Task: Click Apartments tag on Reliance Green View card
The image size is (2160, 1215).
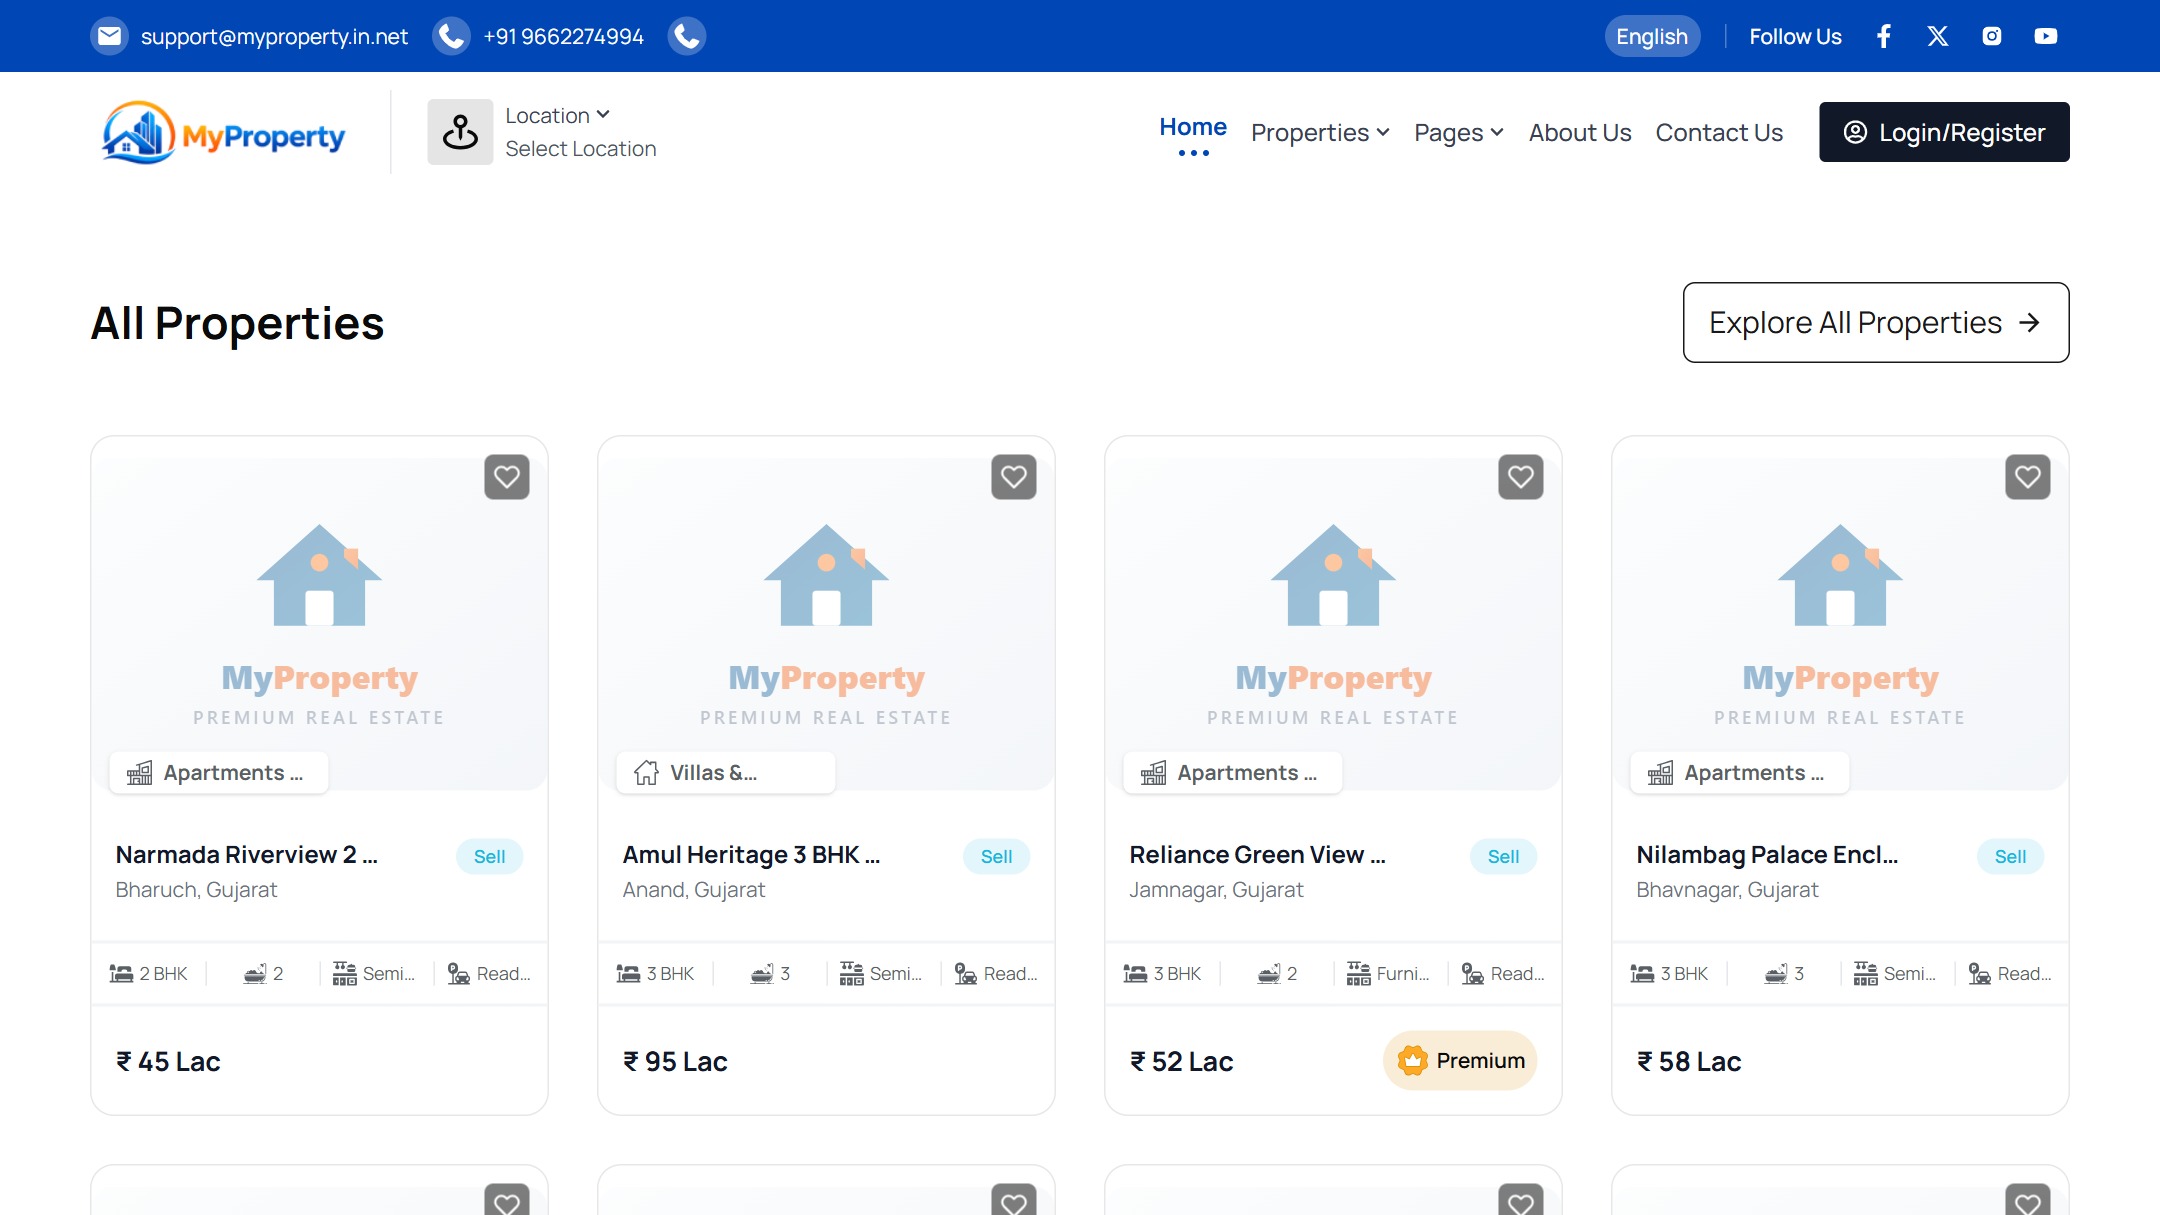Action: 1233,773
